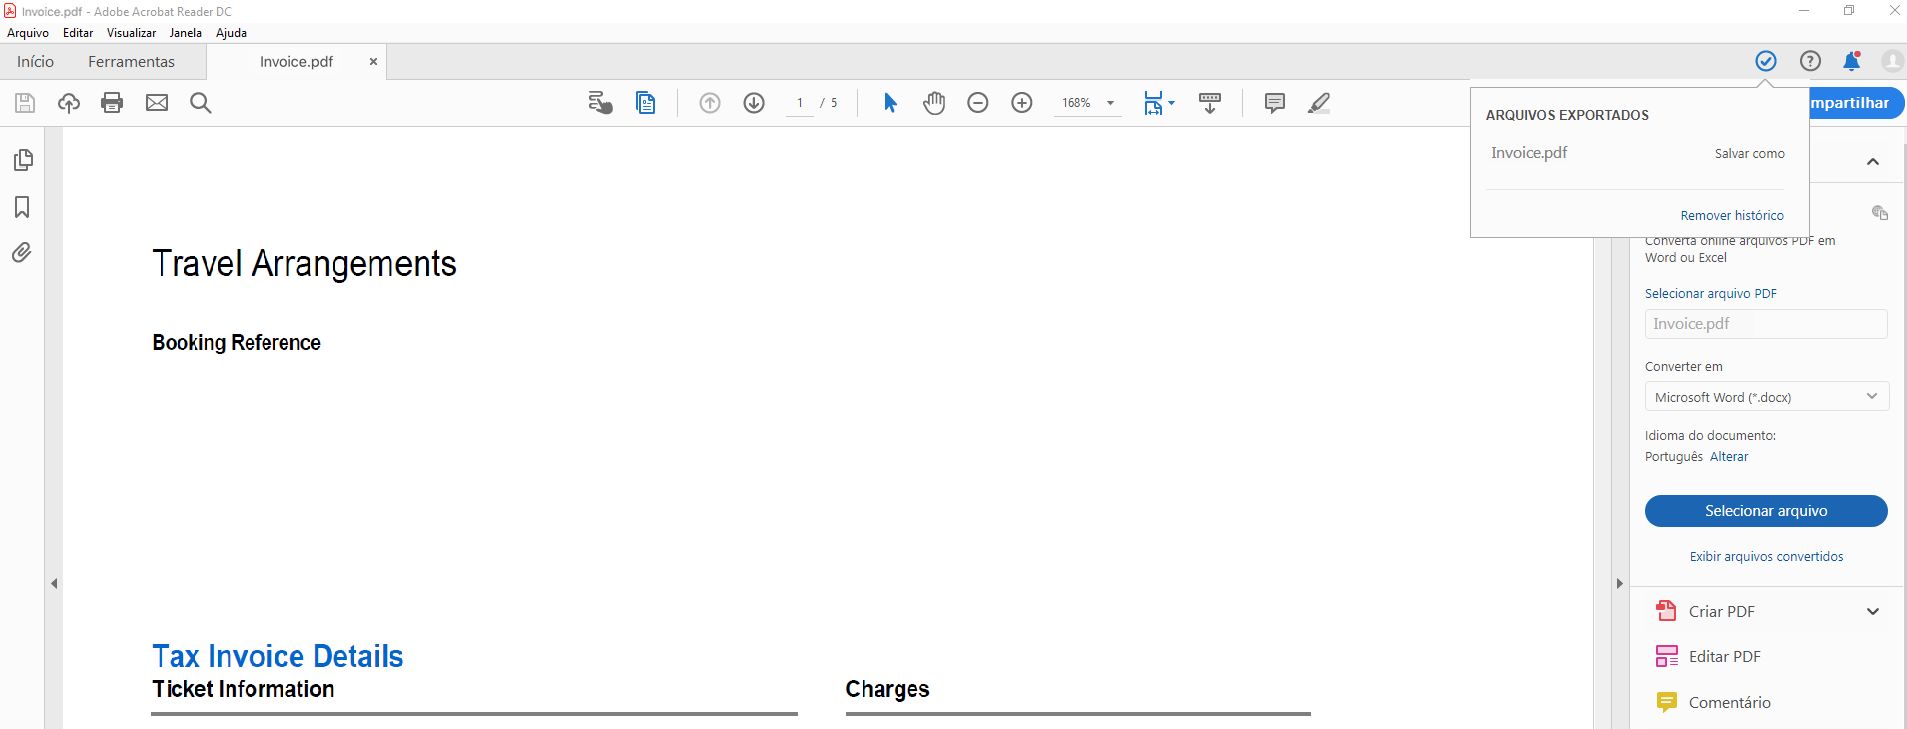
Task: Close the Invoice.pdf tab
Action: click(373, 61)
